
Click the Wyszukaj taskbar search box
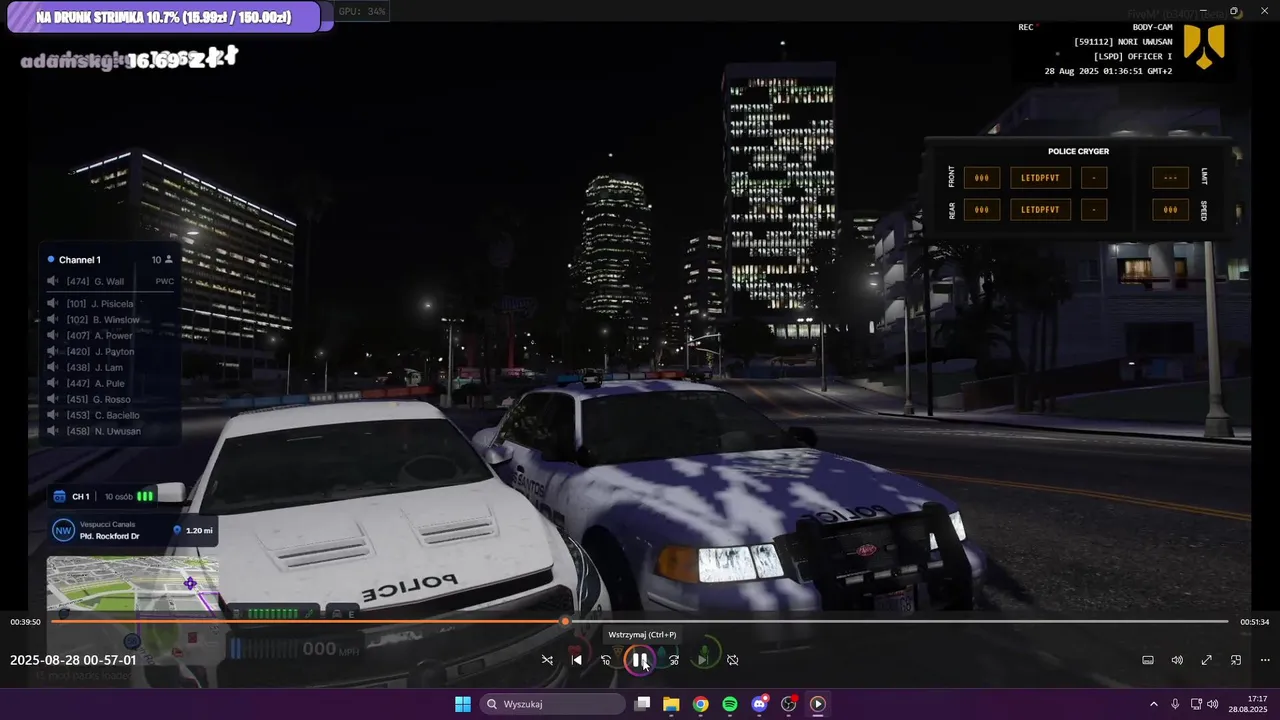[552, 704]
